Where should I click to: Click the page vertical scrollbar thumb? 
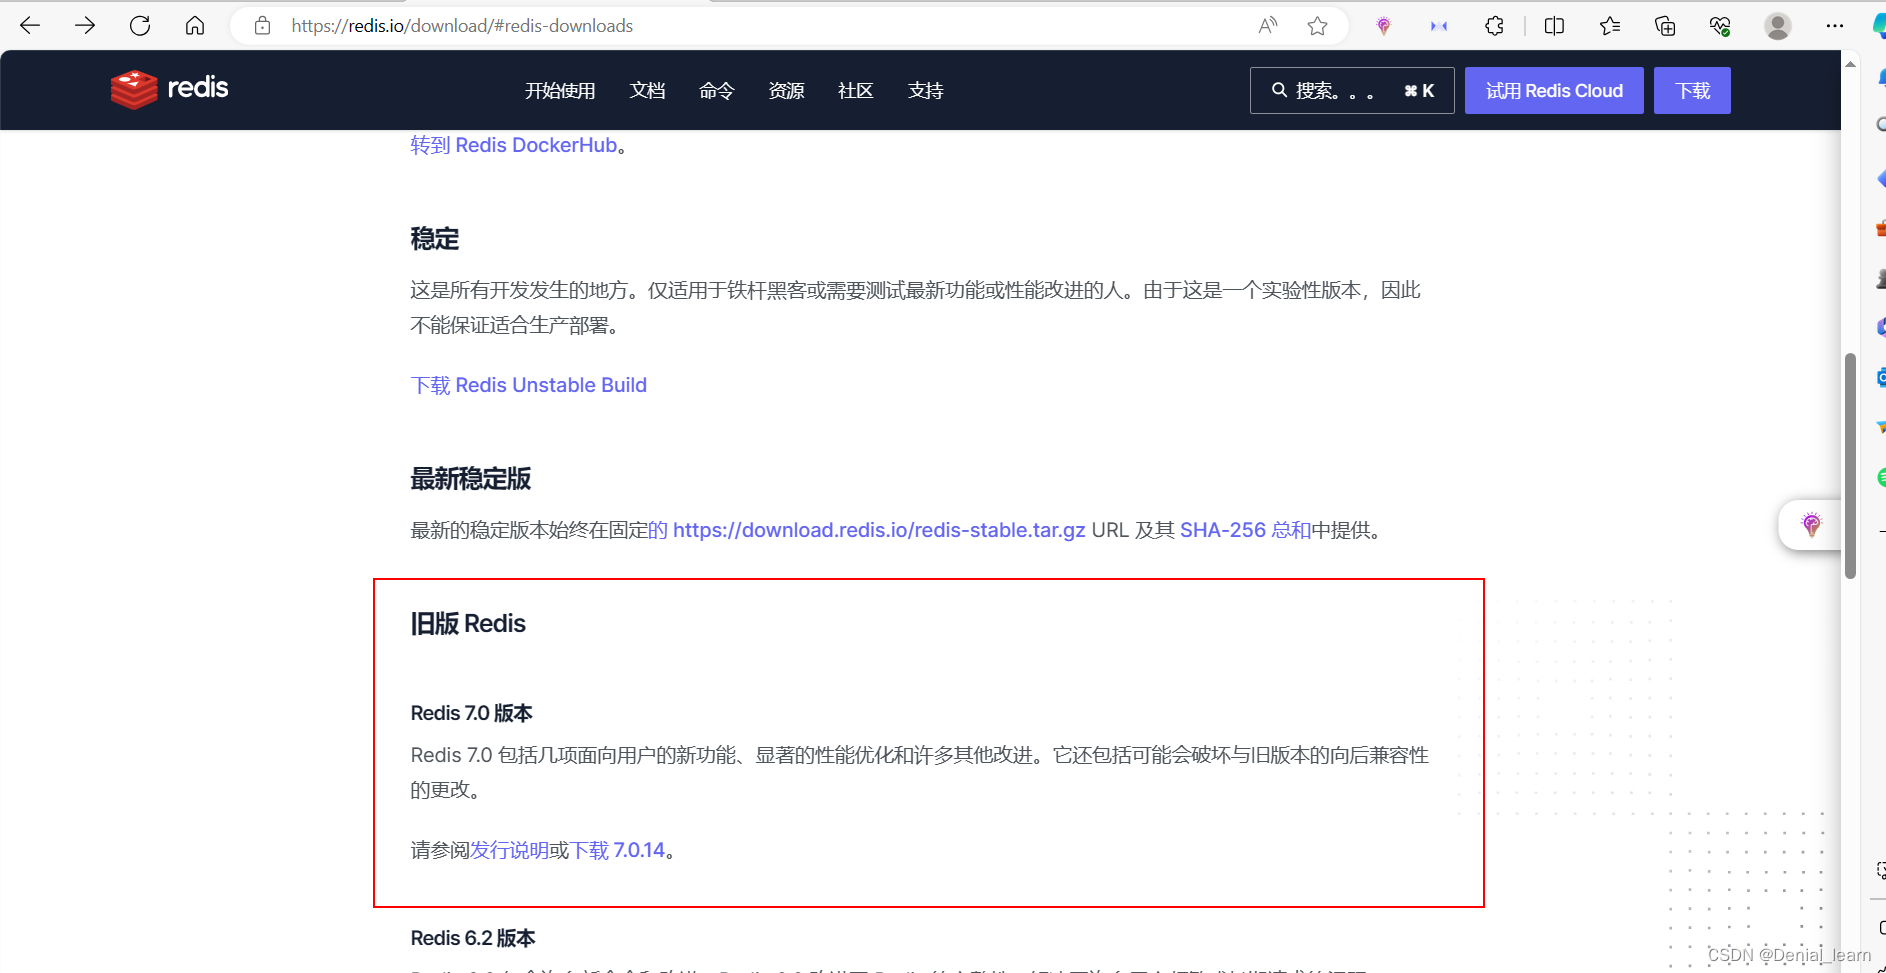point(1851,466)
